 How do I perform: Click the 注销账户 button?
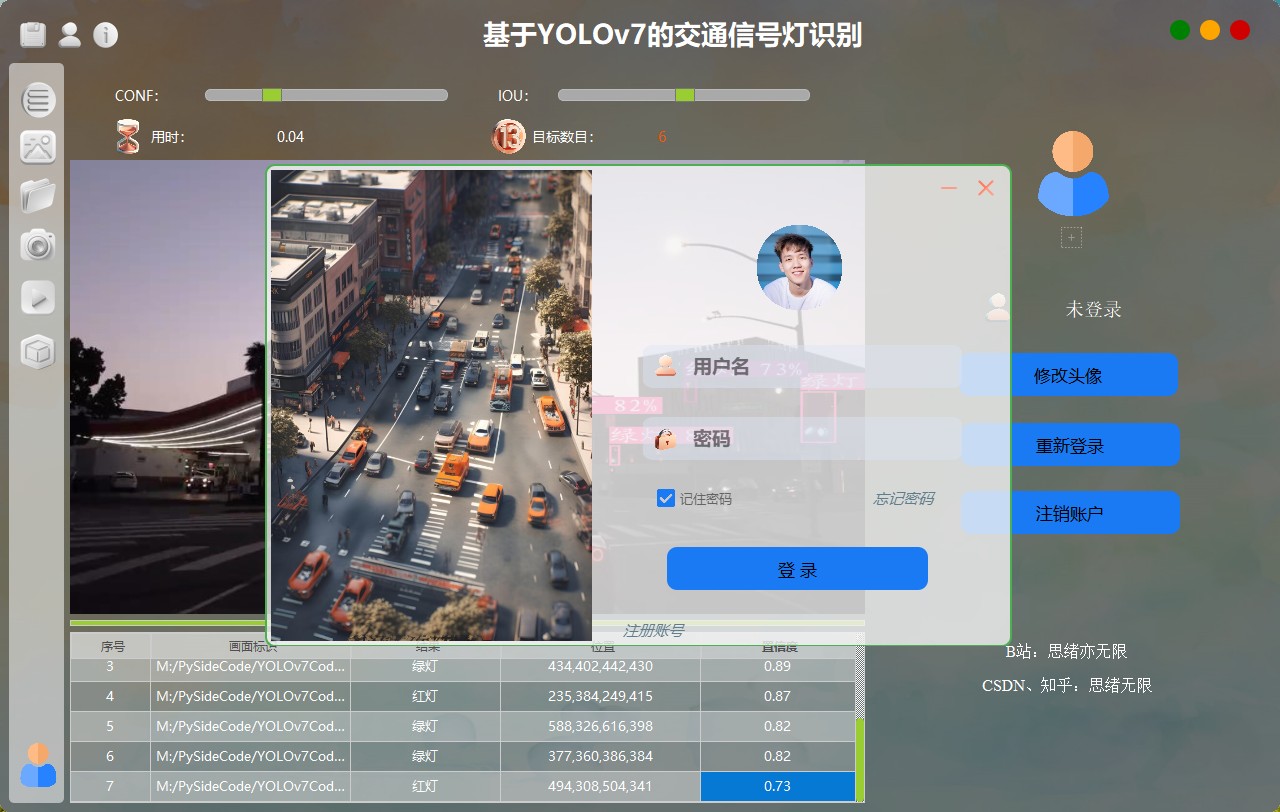(1069, 513)
